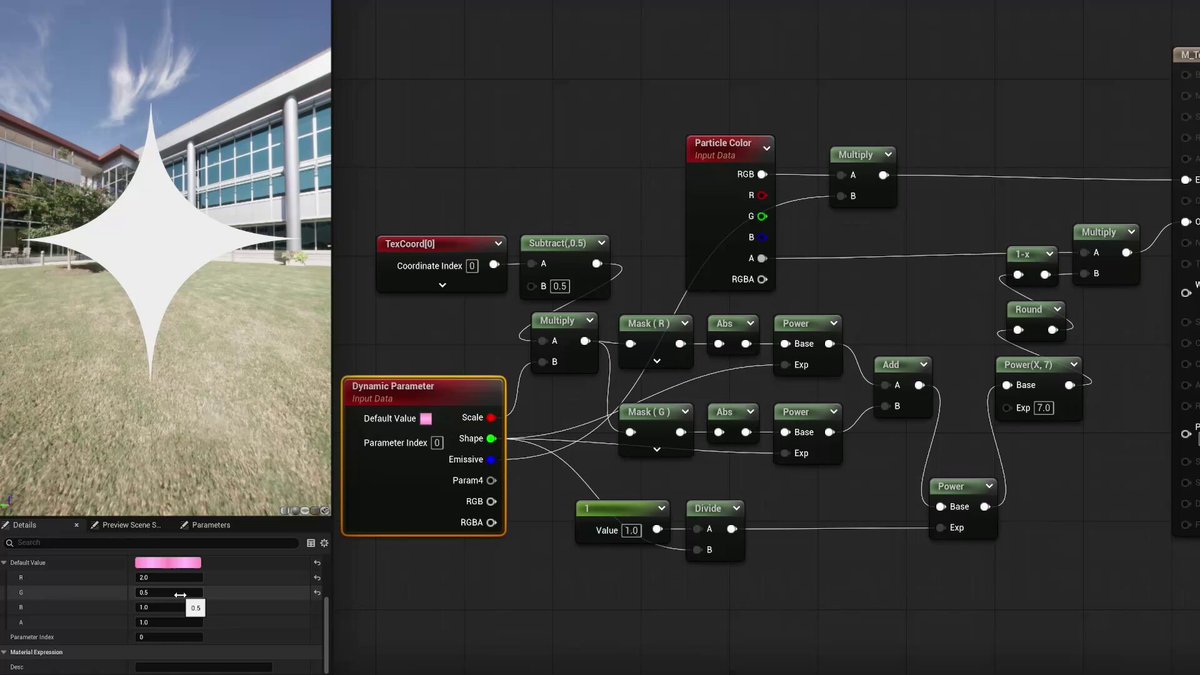Edit Subtract node B value 0.5
This screenshot has width=1200, height=675.
(x=560, y=286)
